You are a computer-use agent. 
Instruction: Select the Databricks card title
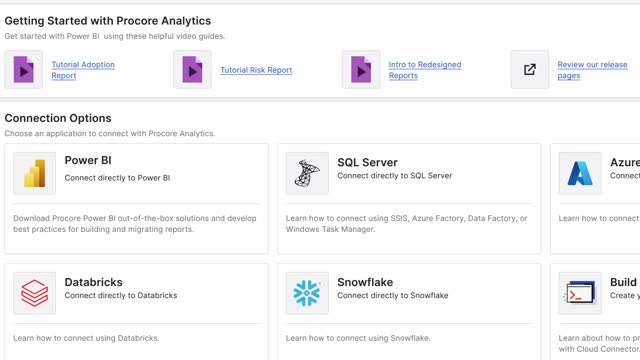tap(93, 282)
